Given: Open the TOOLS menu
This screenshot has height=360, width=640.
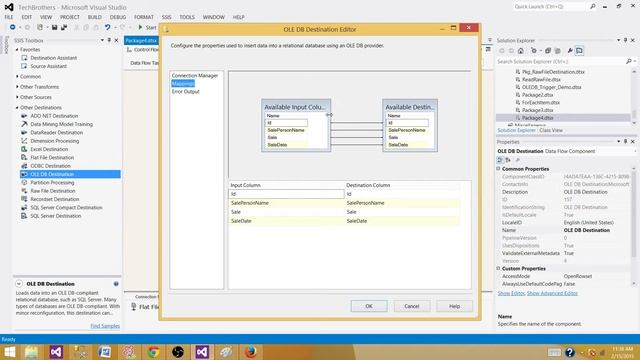Looking at the screenshot, I should [187, 17].
